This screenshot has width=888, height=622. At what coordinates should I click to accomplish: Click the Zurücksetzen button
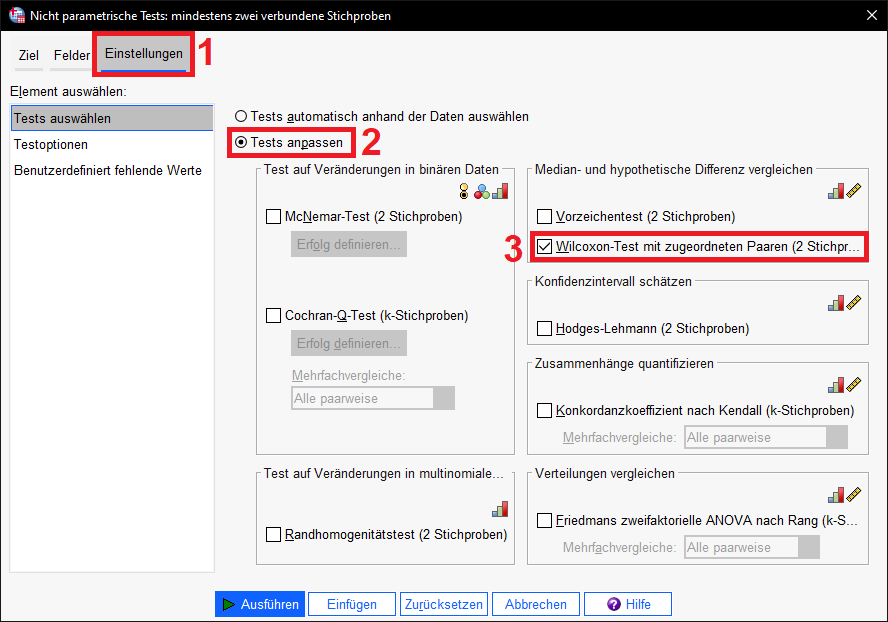[443, 604]
